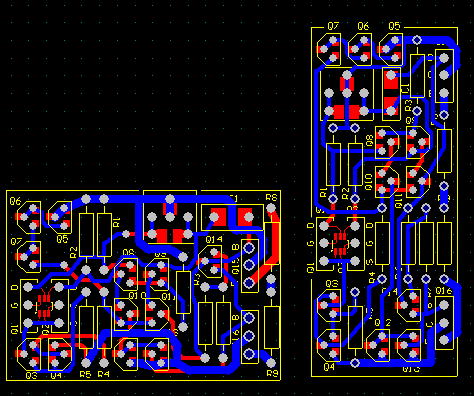Select the Q14 transistor footprint
The width and height of the screenshot is (474, 396).
pos(210,262)
